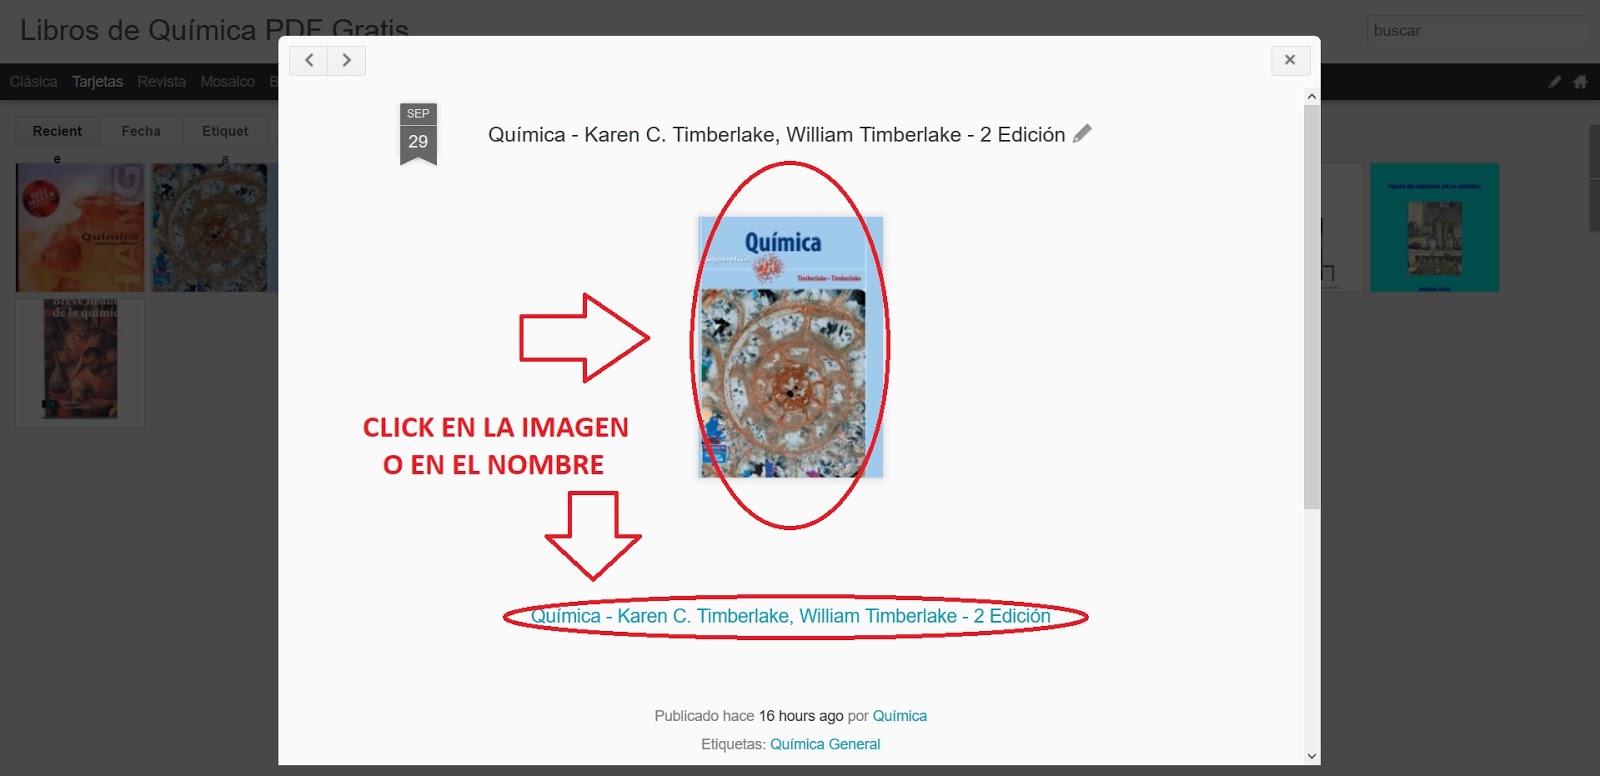Go to previous post with left chevron

point(309,61)
